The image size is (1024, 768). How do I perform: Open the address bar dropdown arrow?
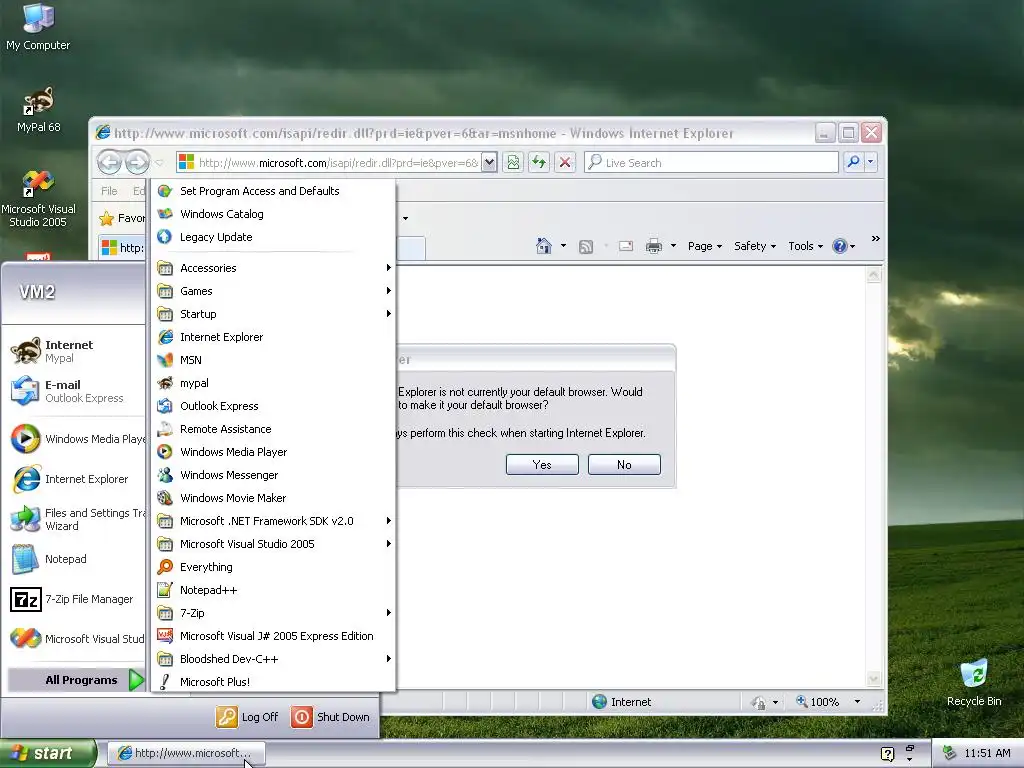489,163
